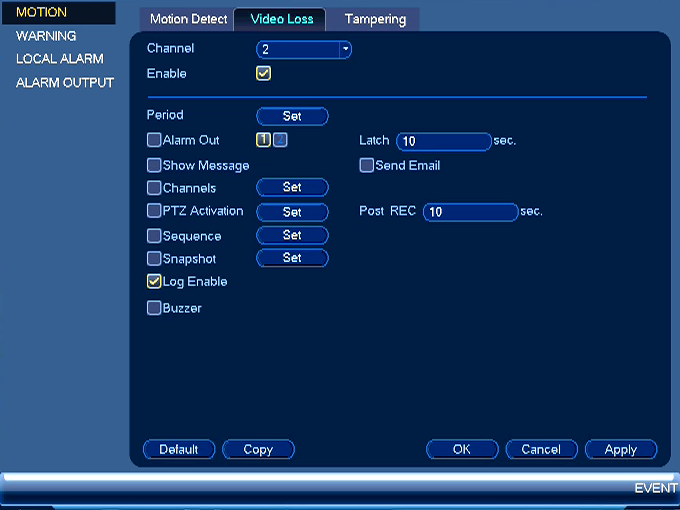Enable the Buzzer checkbox

tap(154, 308)
